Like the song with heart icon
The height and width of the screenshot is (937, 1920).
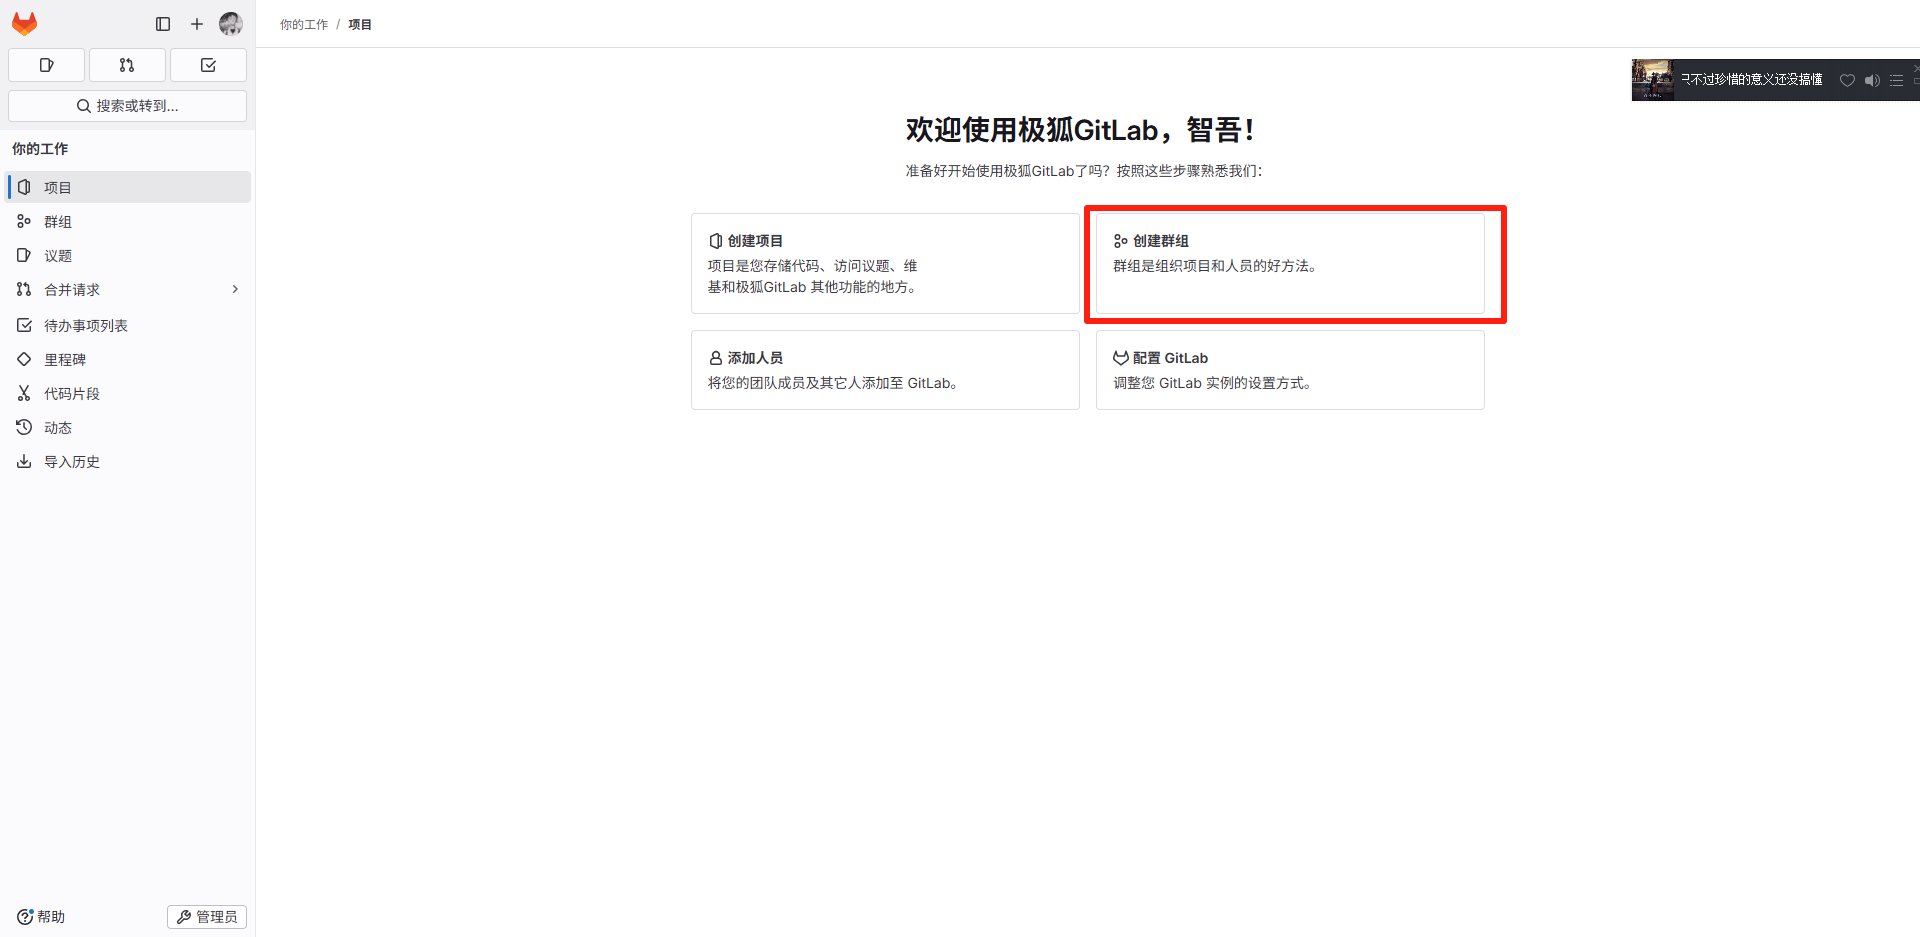1847,80
